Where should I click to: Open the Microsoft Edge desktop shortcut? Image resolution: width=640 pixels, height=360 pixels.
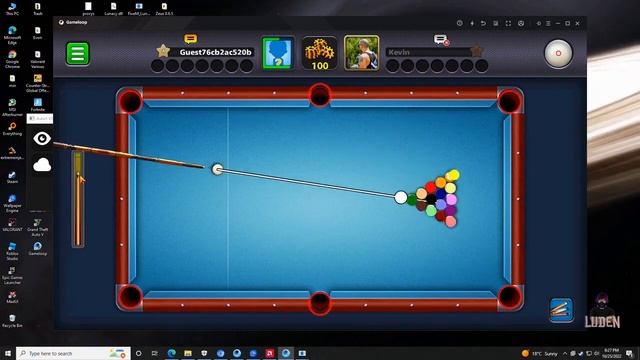click(12, 35)
